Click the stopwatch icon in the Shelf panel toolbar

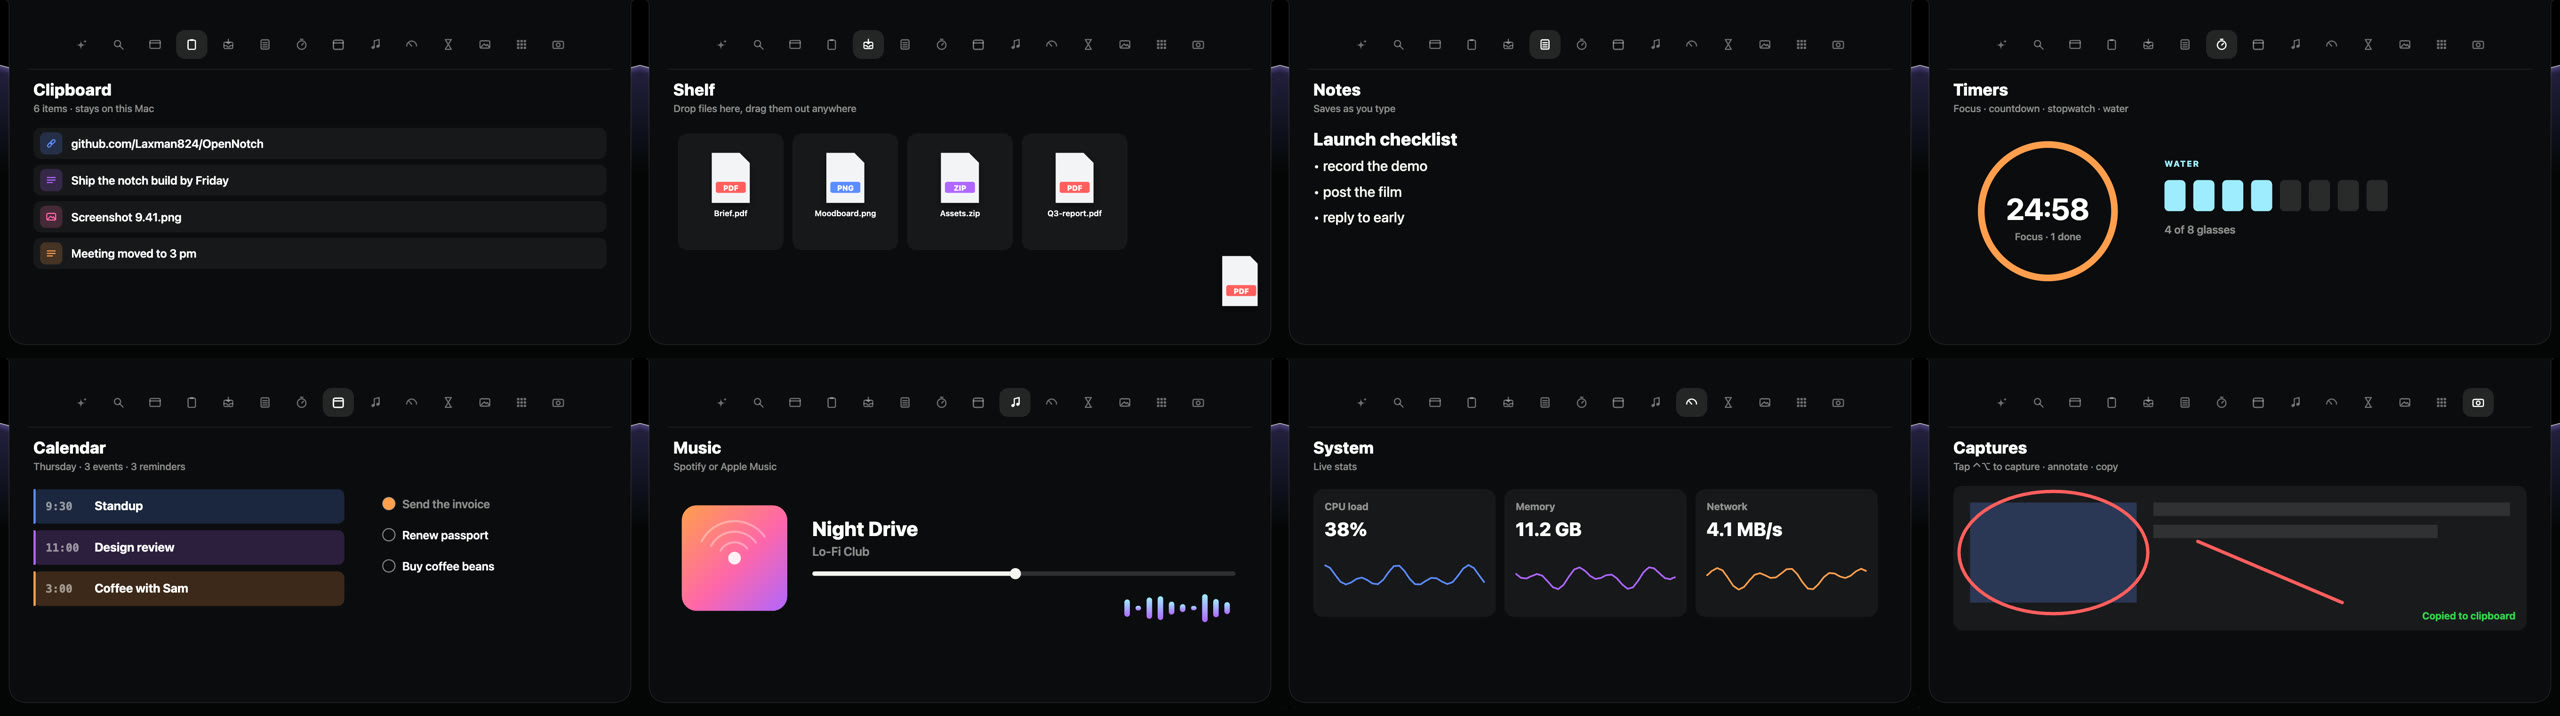click(x=941, y=45)
